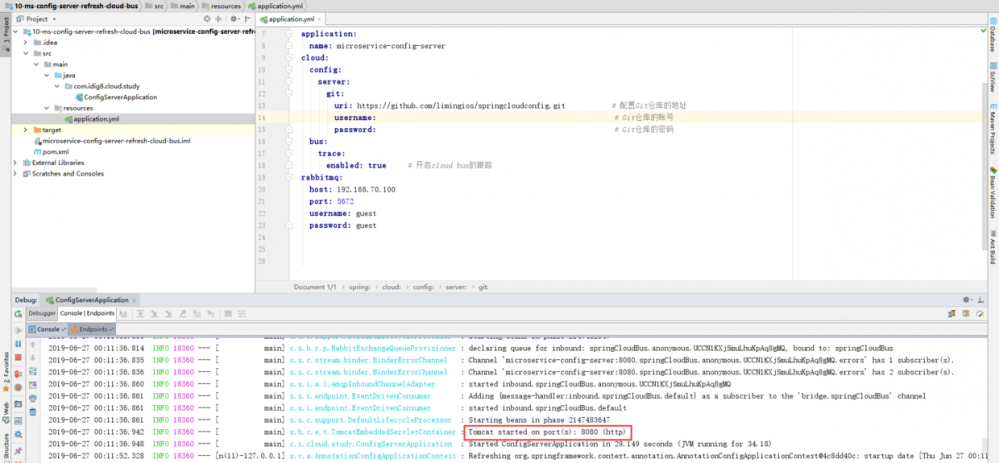
Task: Hide the Project panel with hide icon
Action: click(247, 19)
